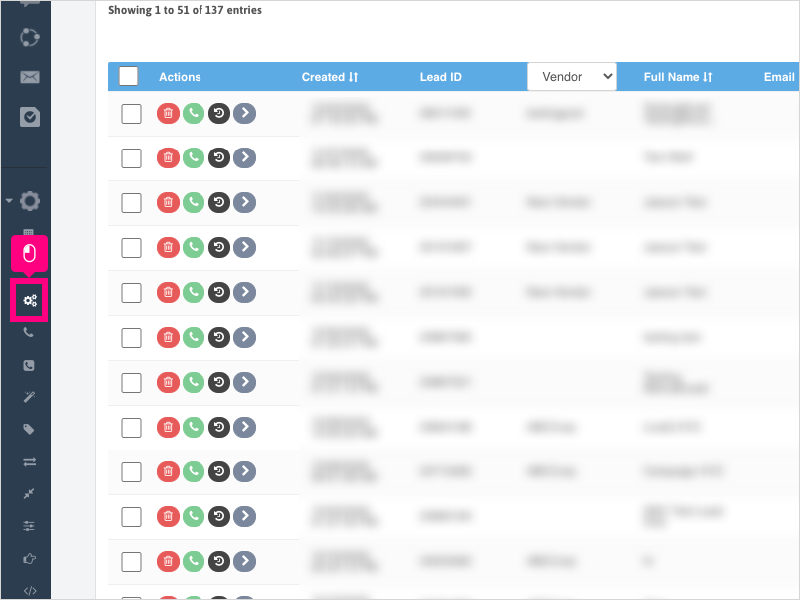800x600 pixels.
Task: Check the ninth lead row checkbox
Action: pyautogui.click(x=131, y=472)
